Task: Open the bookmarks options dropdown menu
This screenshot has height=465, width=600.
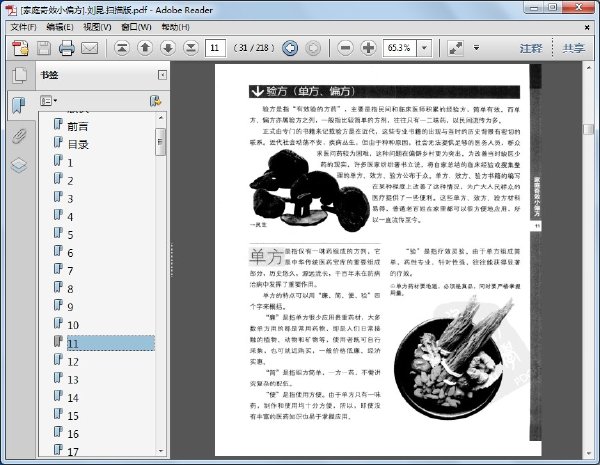Action: [x=49, y=101]
